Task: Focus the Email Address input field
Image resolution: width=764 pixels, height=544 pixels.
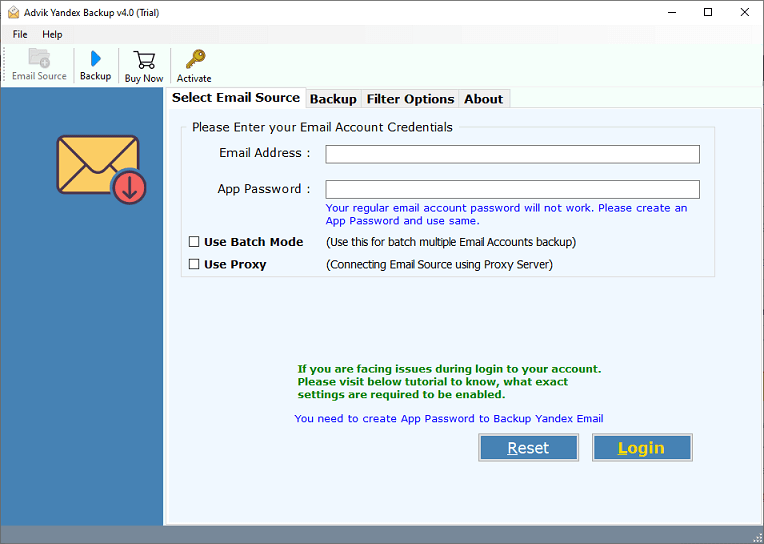Action: coord(513,154)
